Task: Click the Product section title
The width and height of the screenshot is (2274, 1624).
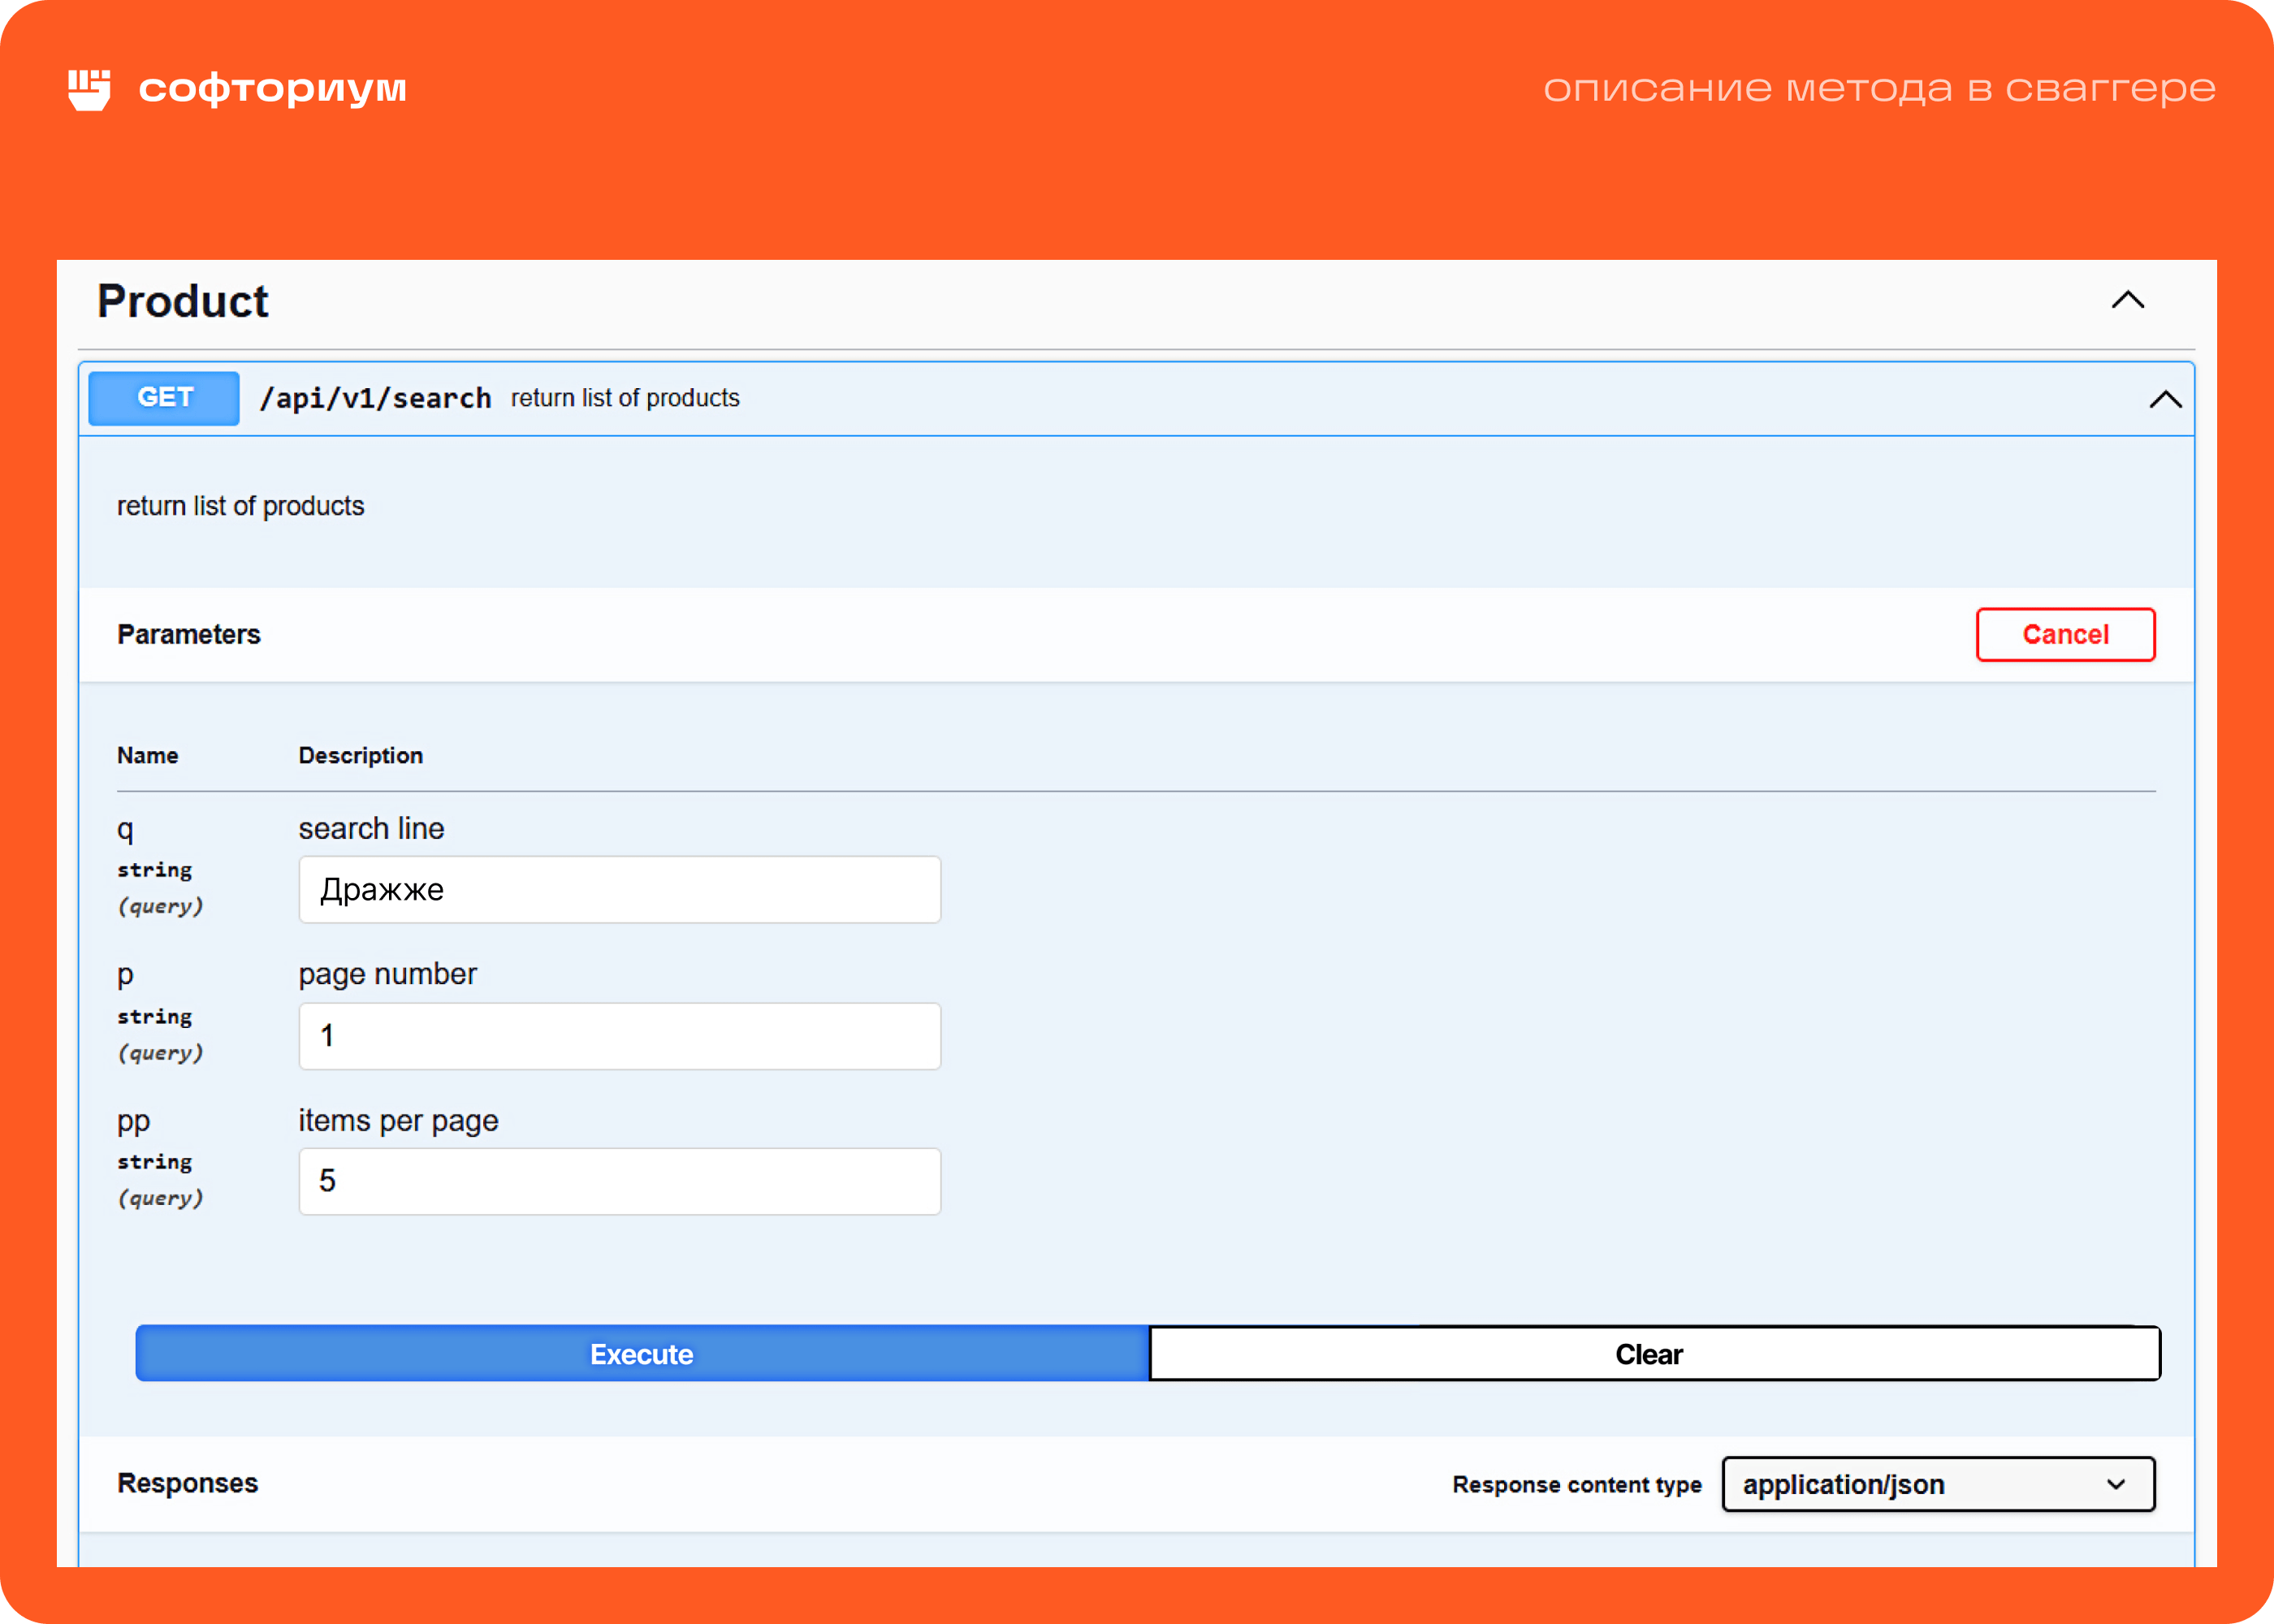Action: pos(183,301)
